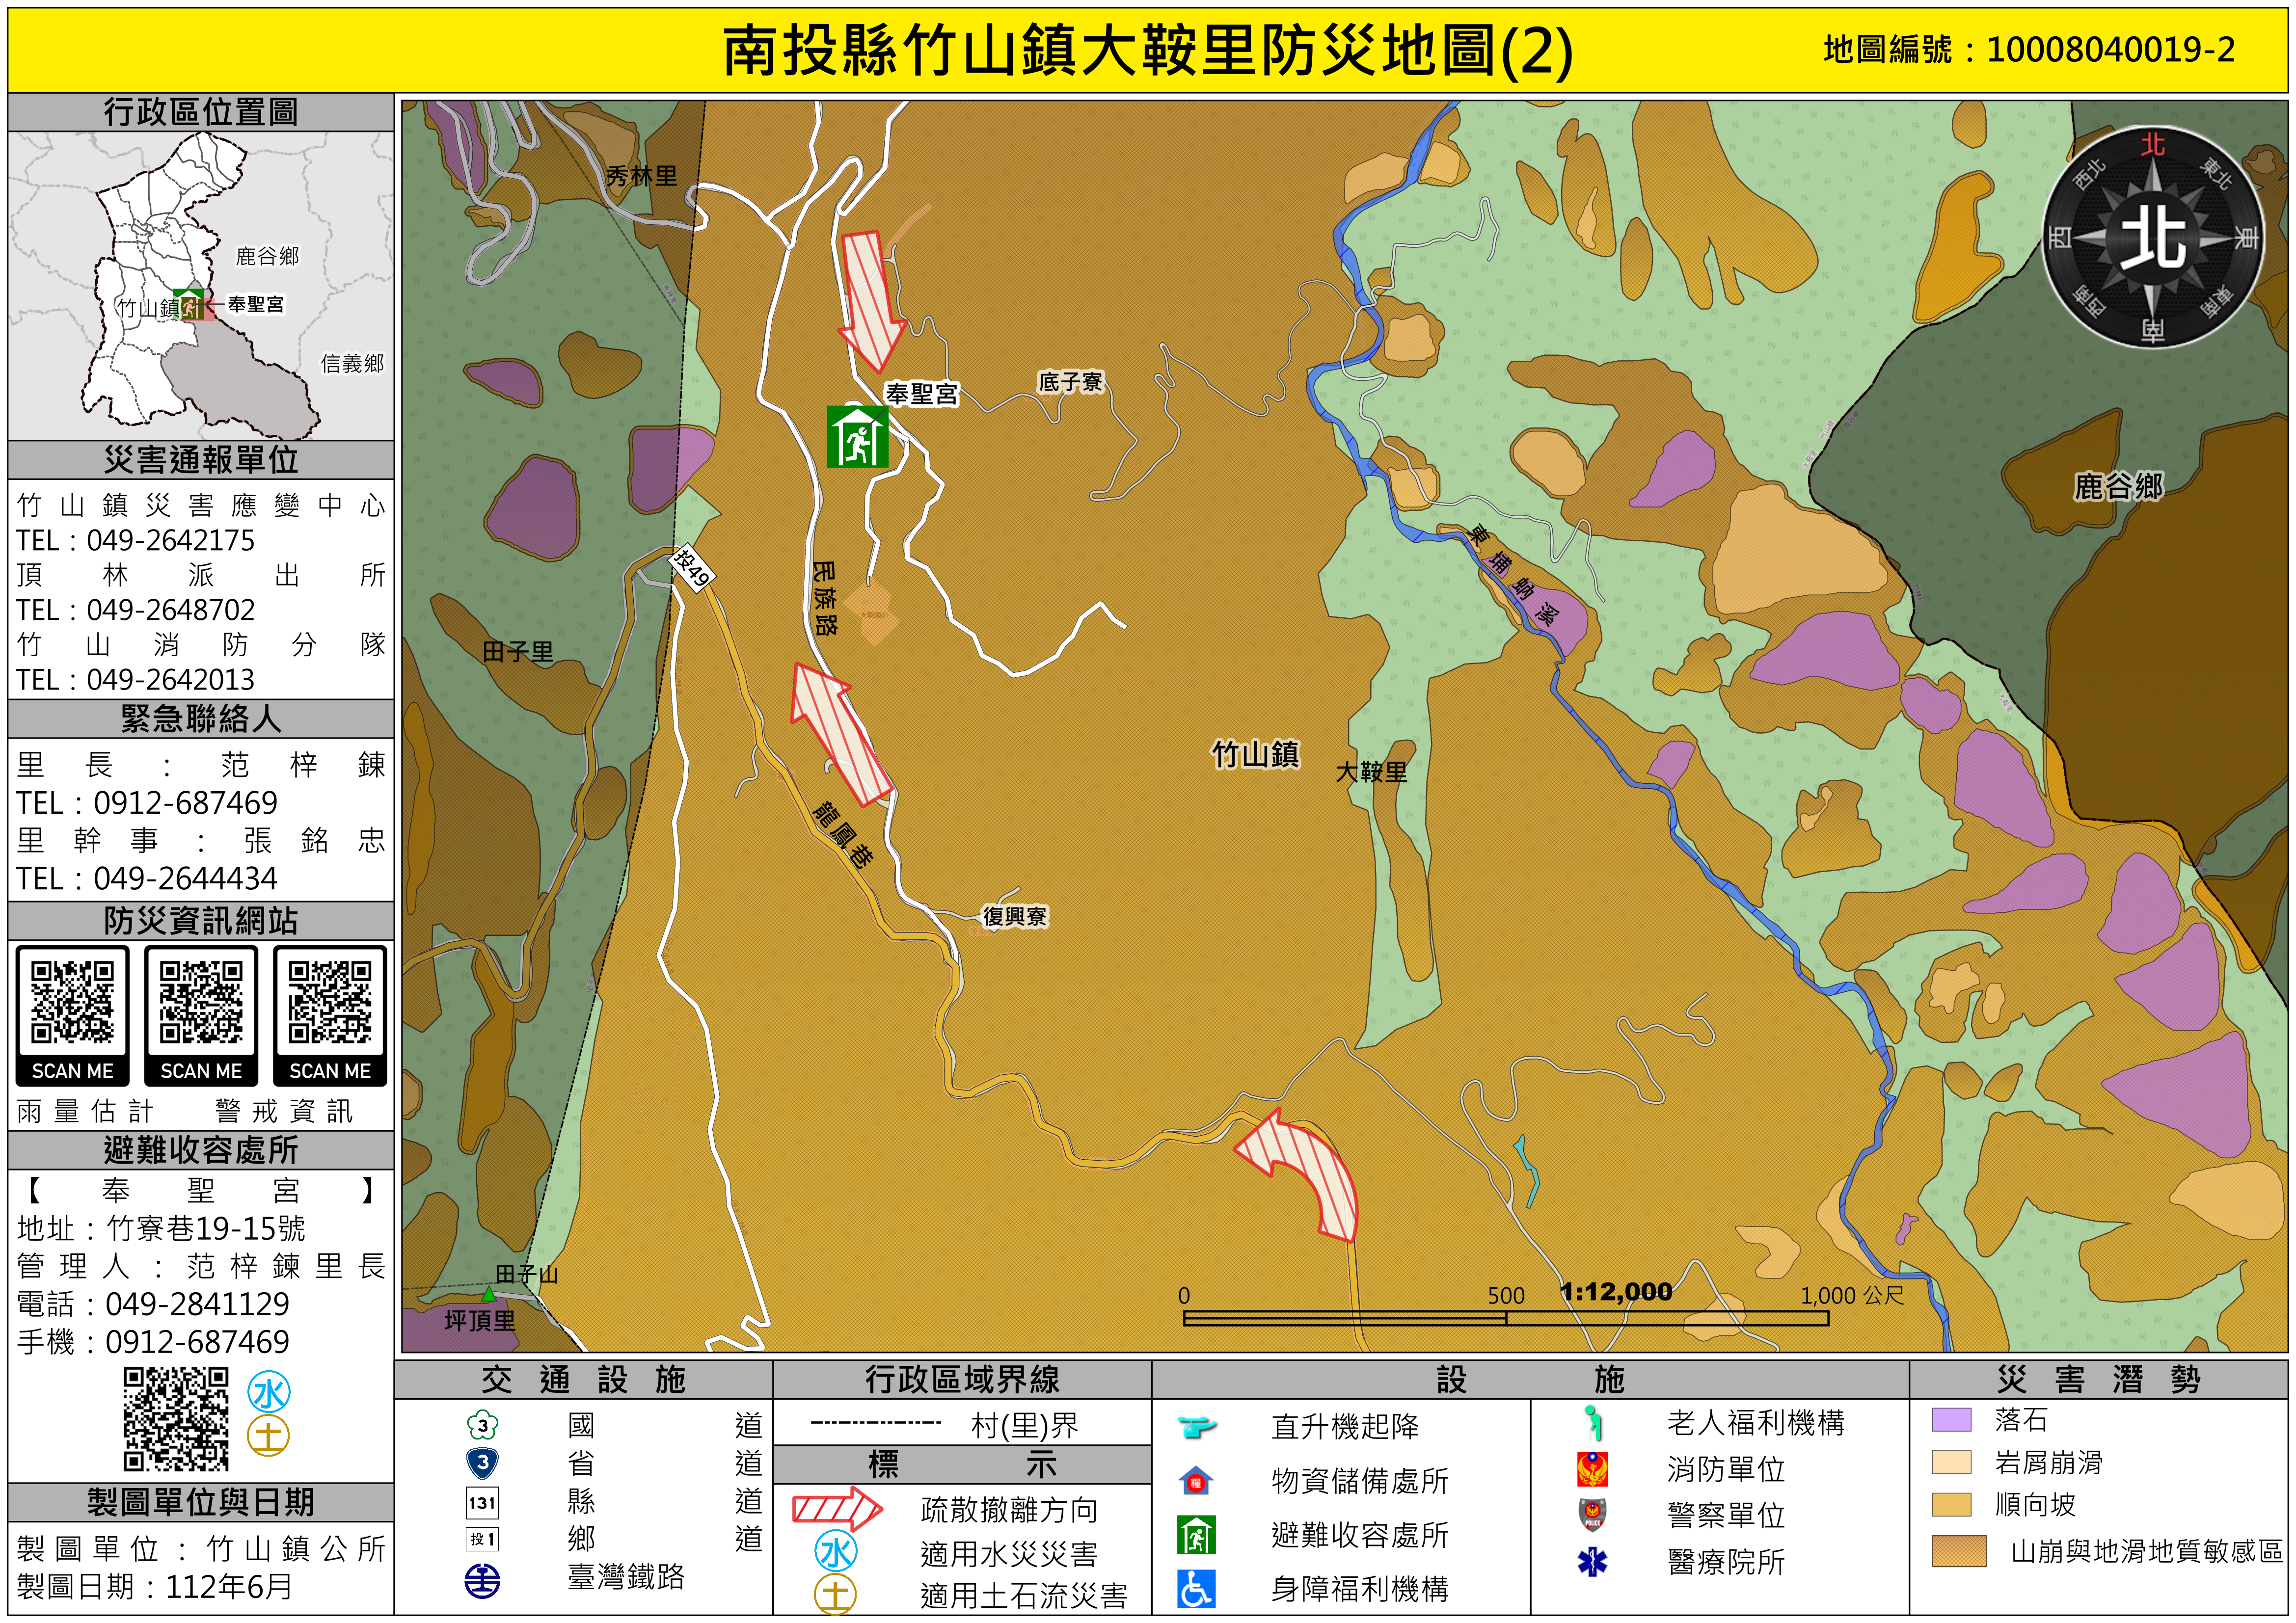Click the 行政區位置圖 inset locator map
Image resolution: width=2296 pixels, height=1623 pixels.
pyautogui.click(x=200, y=285)
